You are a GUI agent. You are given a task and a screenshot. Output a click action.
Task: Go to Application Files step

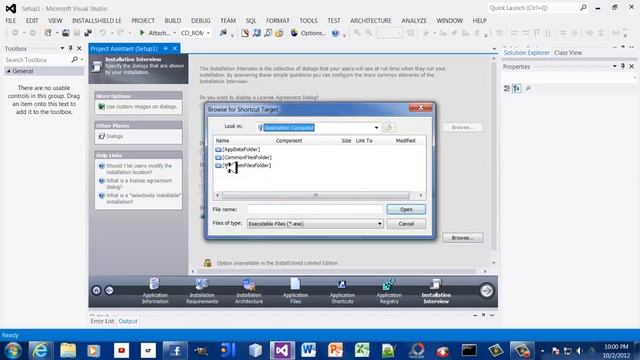click(x=295, y=291)
